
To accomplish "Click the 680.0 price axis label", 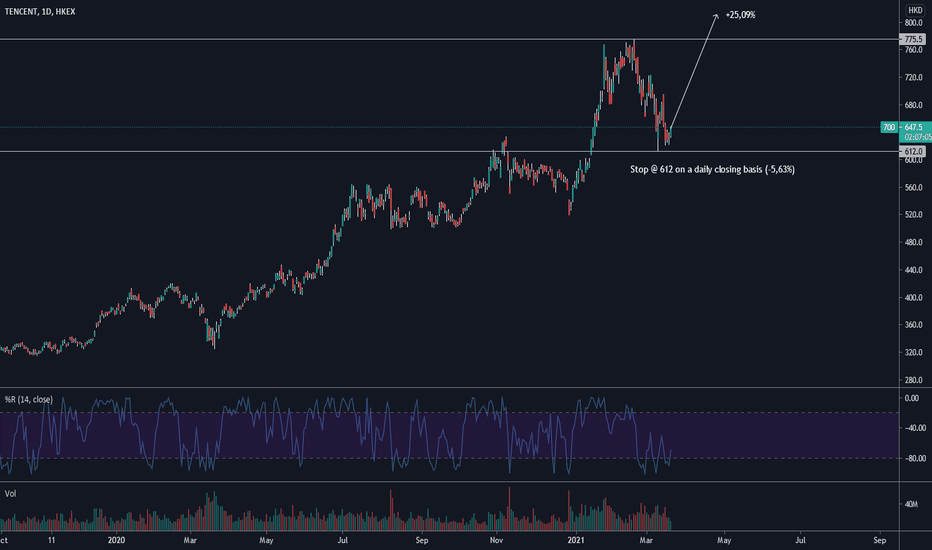I will (x=914, y=105).
